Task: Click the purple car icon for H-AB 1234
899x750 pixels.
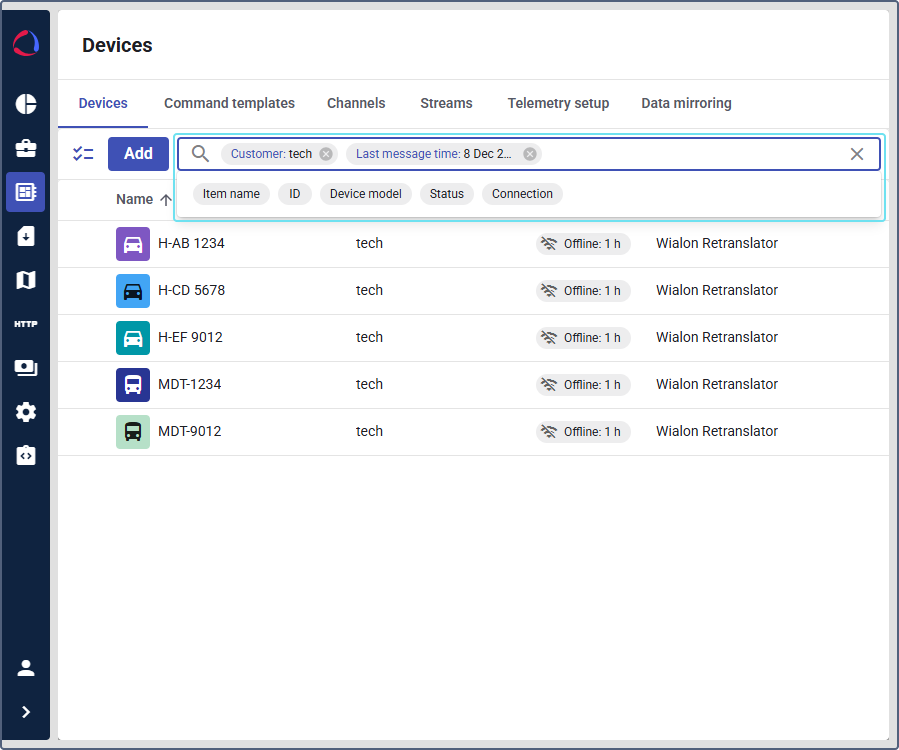Action: tap(133, 244)
